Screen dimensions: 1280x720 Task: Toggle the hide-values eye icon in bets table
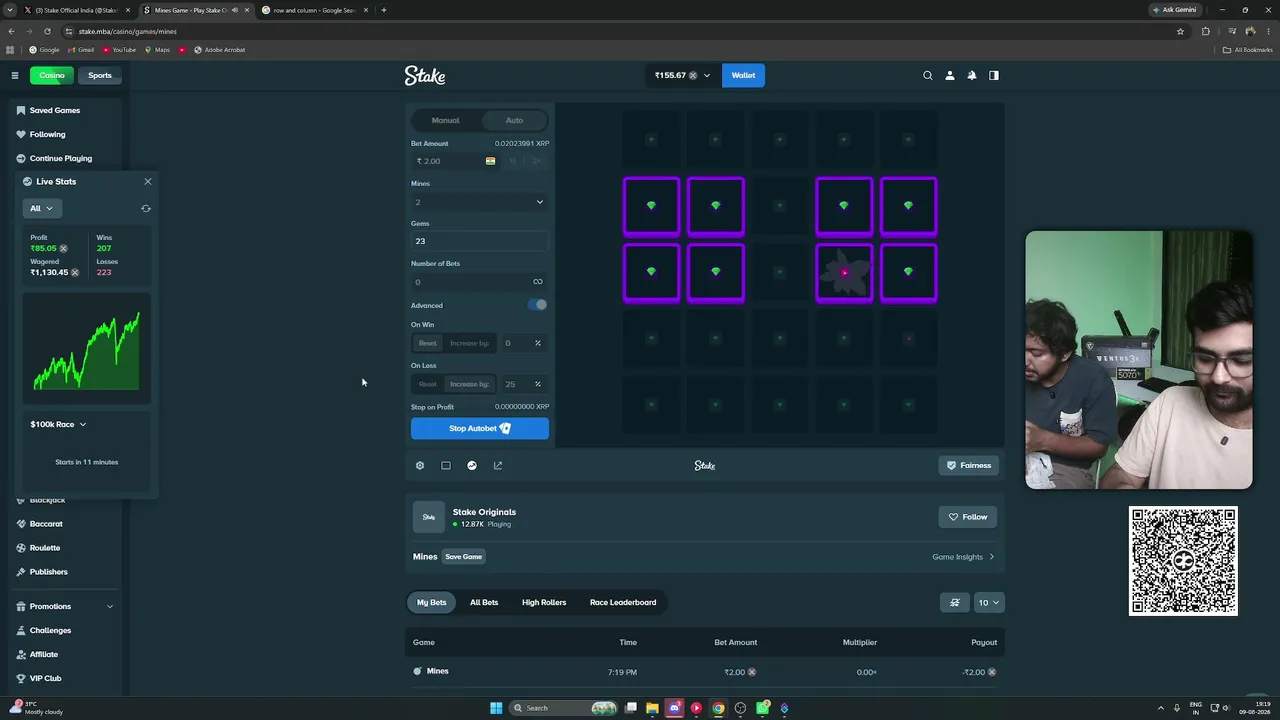(x=955, y=602)
